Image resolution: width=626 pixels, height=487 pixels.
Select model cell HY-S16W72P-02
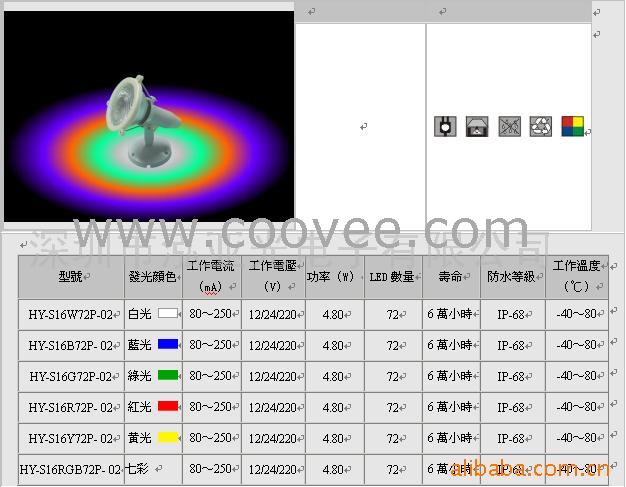[71, 315]
